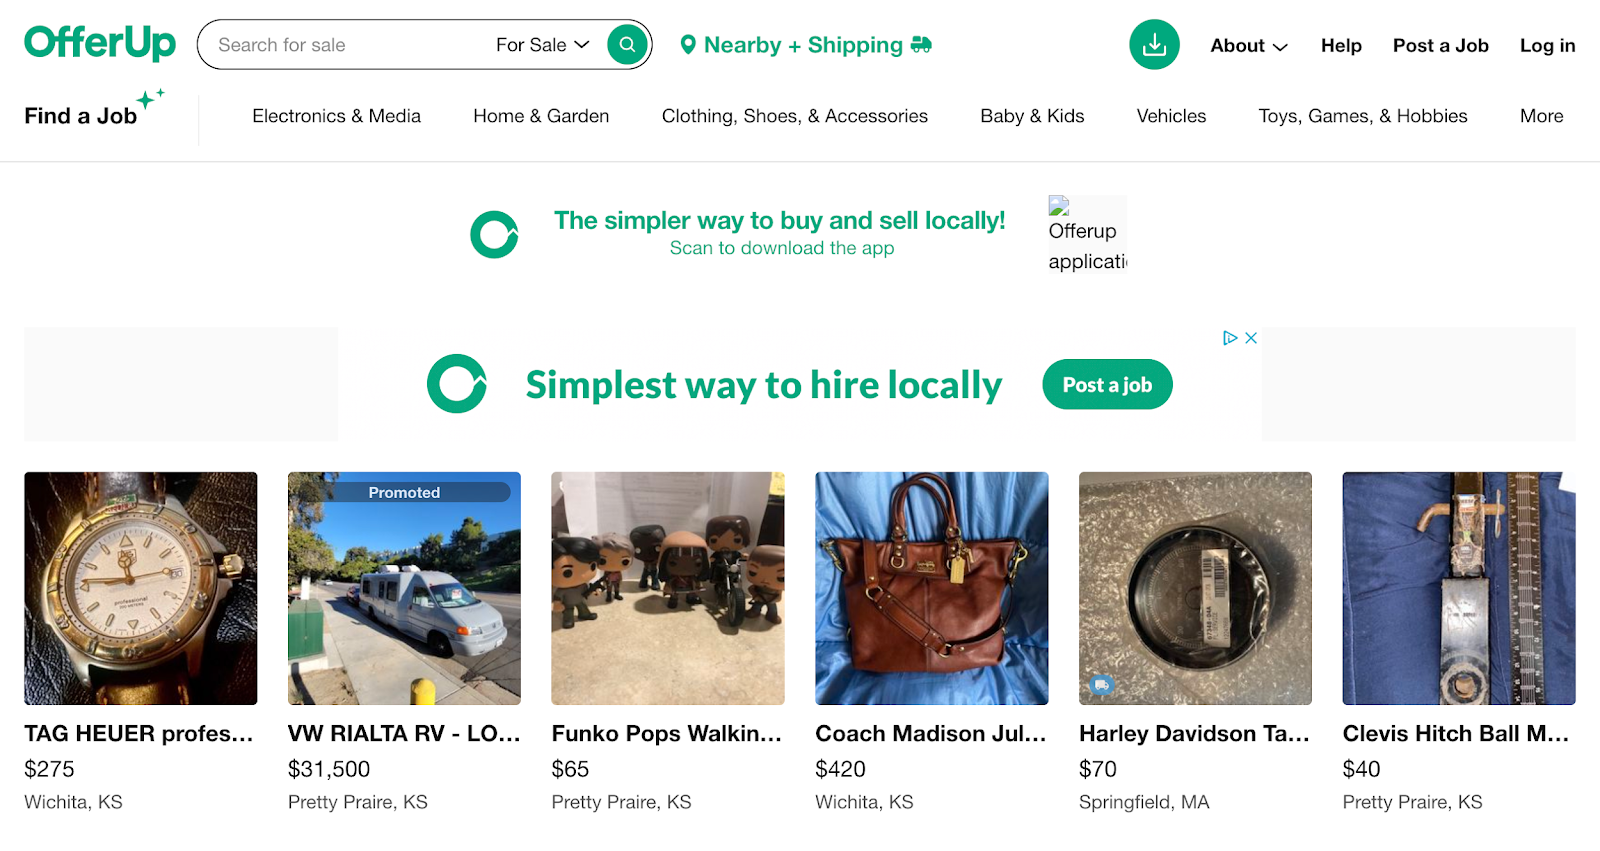Image resolution: width=1600 pixels, height=851 pixels.
Task: Expand the About menu
Action: point(1247,45)
